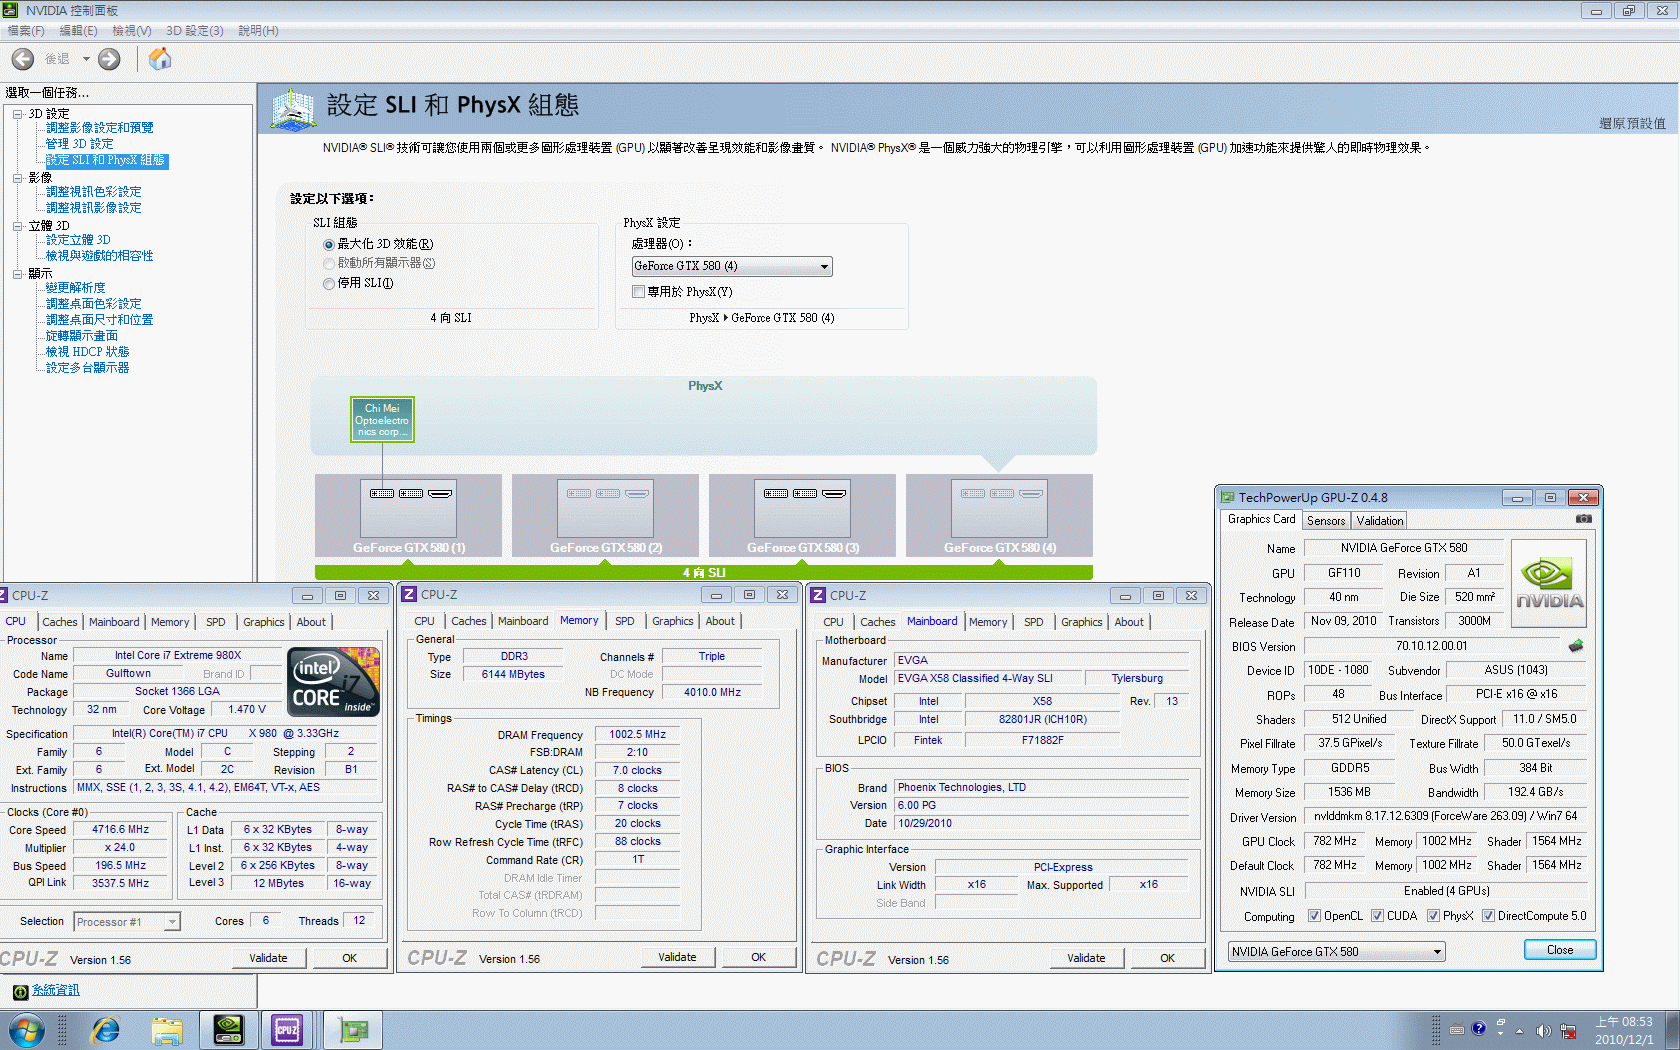Open the File menu in NVIDIA control panel

(26, 31)
